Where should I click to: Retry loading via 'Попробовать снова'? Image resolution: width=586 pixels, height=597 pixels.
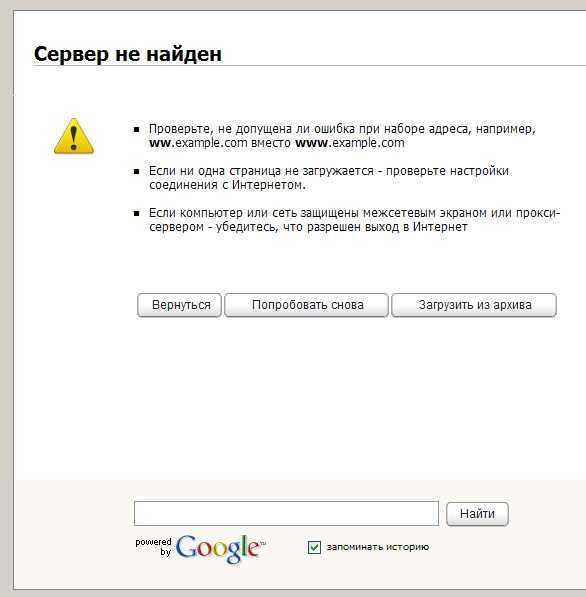tap(307, 305)
